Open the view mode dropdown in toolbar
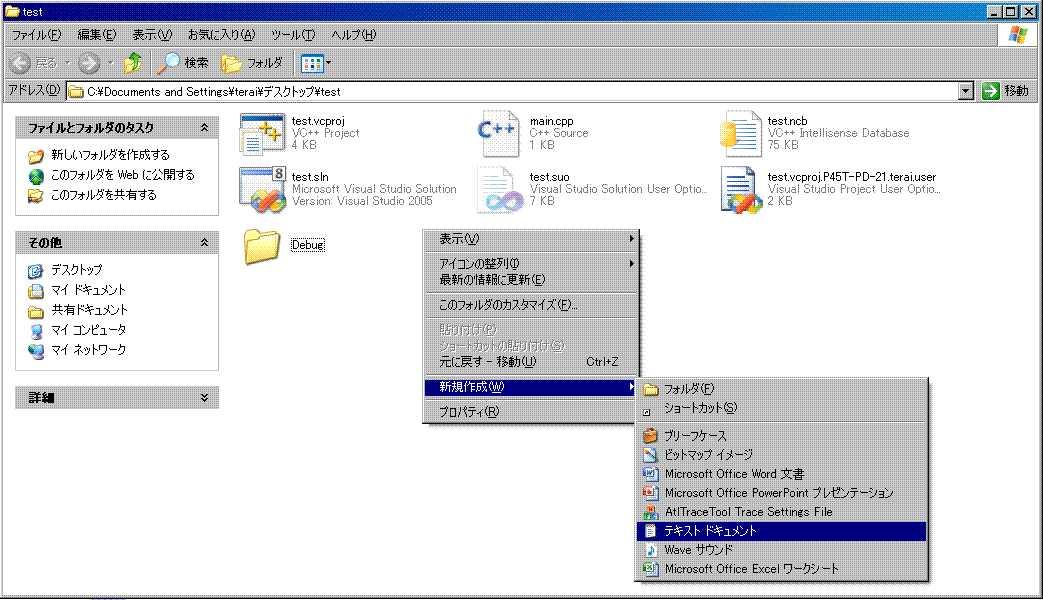The width and height of the screenshot is (1043, 600). [x=316, y=63]
